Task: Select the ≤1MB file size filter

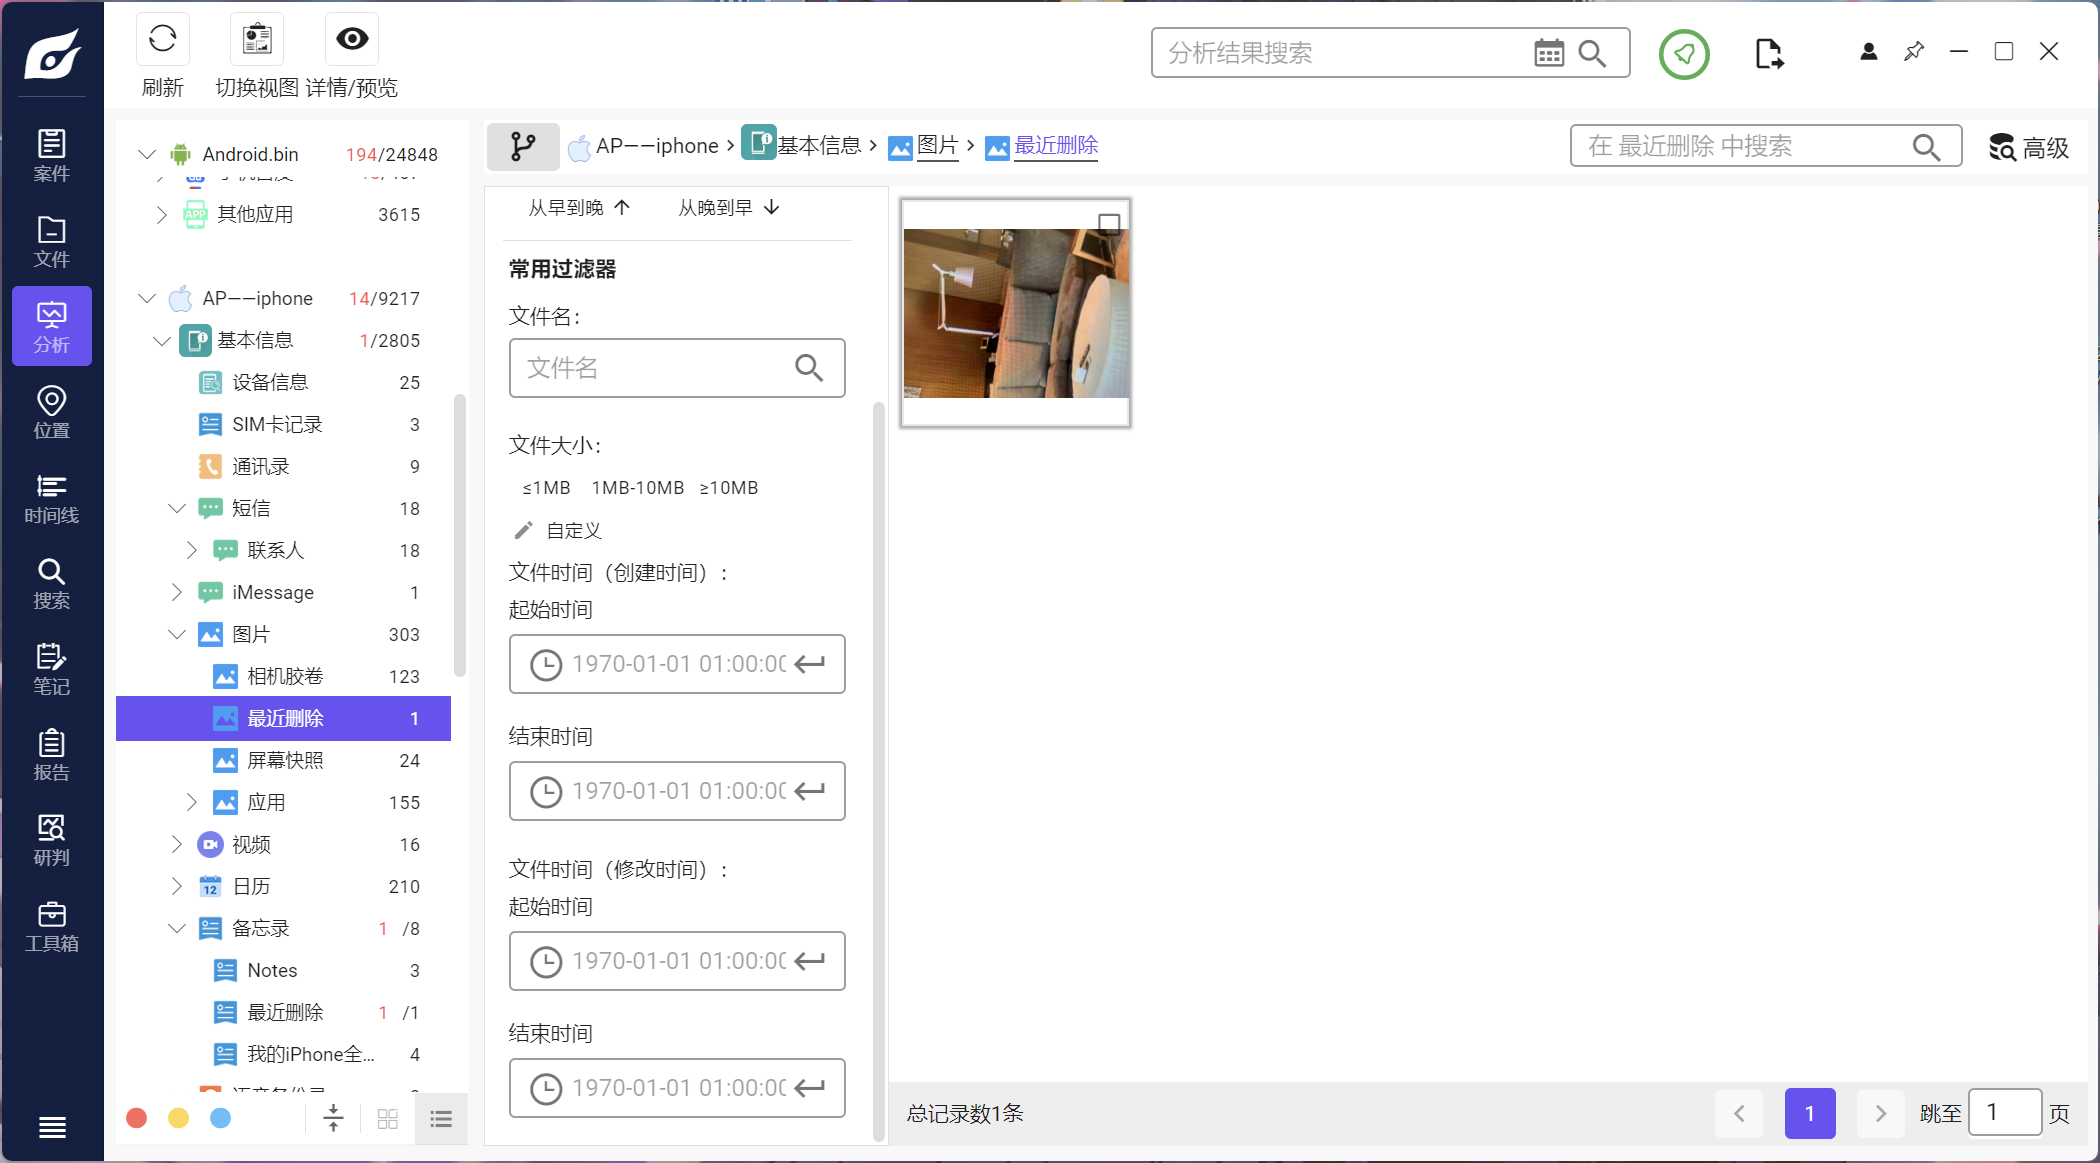Action: click(546, 488)
